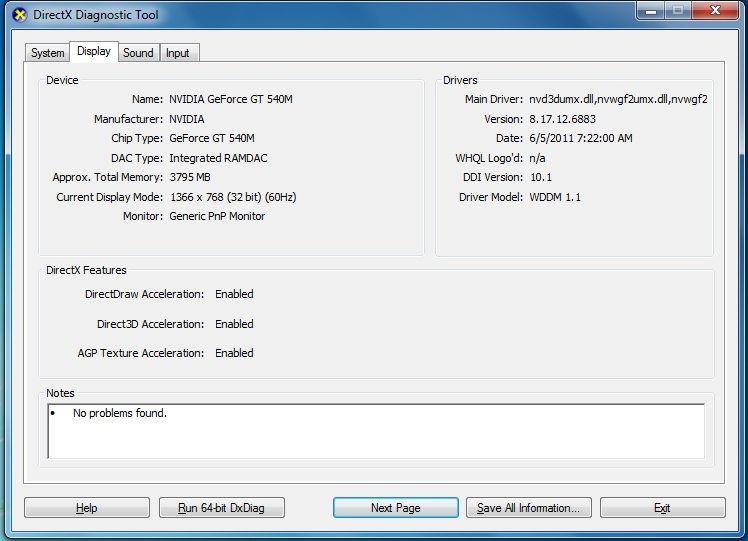Click the WHQL Logo'd value "n/a"
Image resolution: width=748 pixels, height=541 pixels.
(x=537, y=158)
